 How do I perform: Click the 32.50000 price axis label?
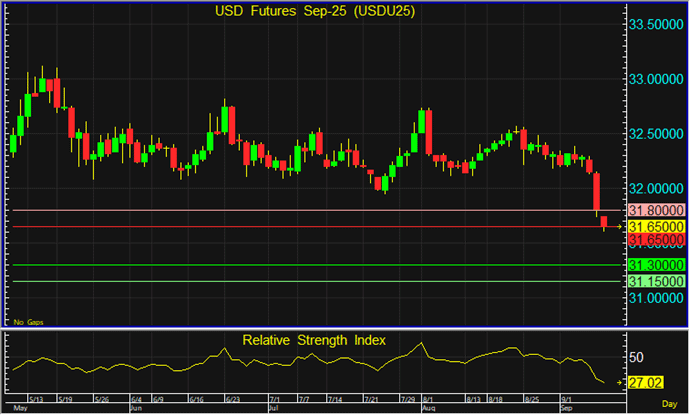655,133
